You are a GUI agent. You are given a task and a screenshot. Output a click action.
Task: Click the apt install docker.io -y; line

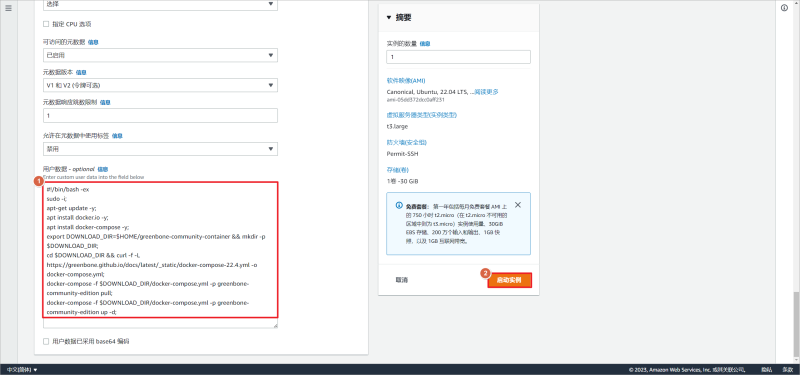[77, 217]
